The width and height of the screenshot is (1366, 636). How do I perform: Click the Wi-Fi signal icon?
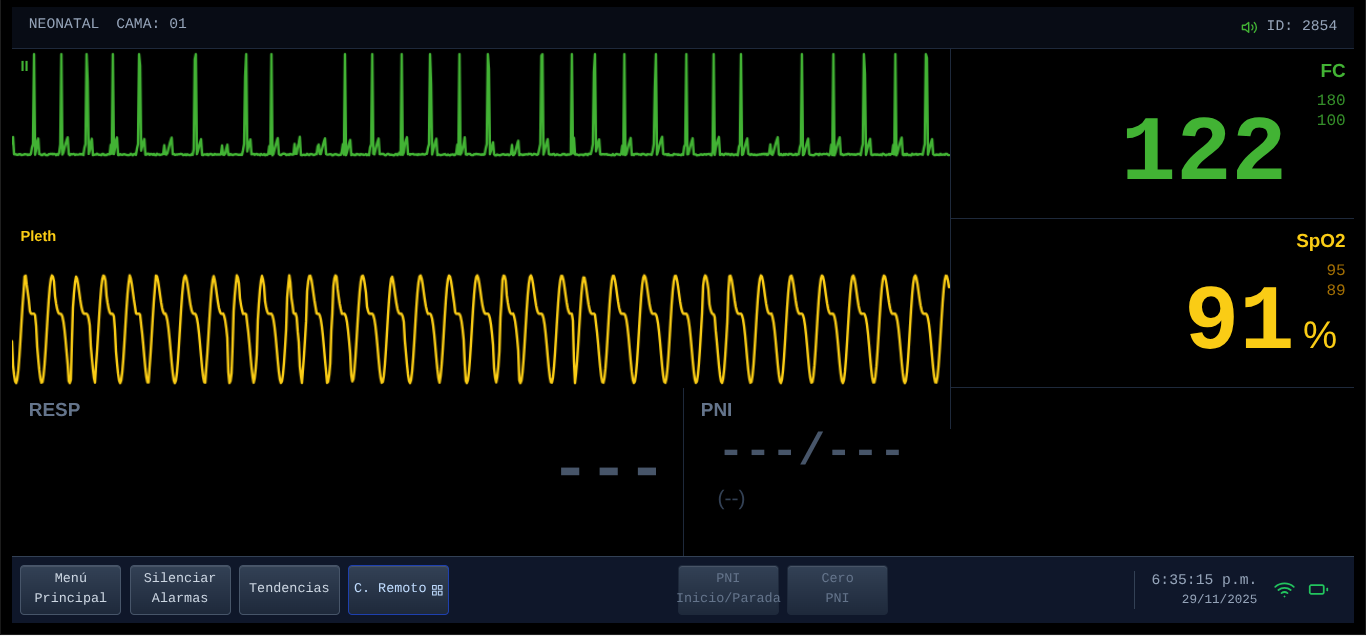pos(1284,589)
